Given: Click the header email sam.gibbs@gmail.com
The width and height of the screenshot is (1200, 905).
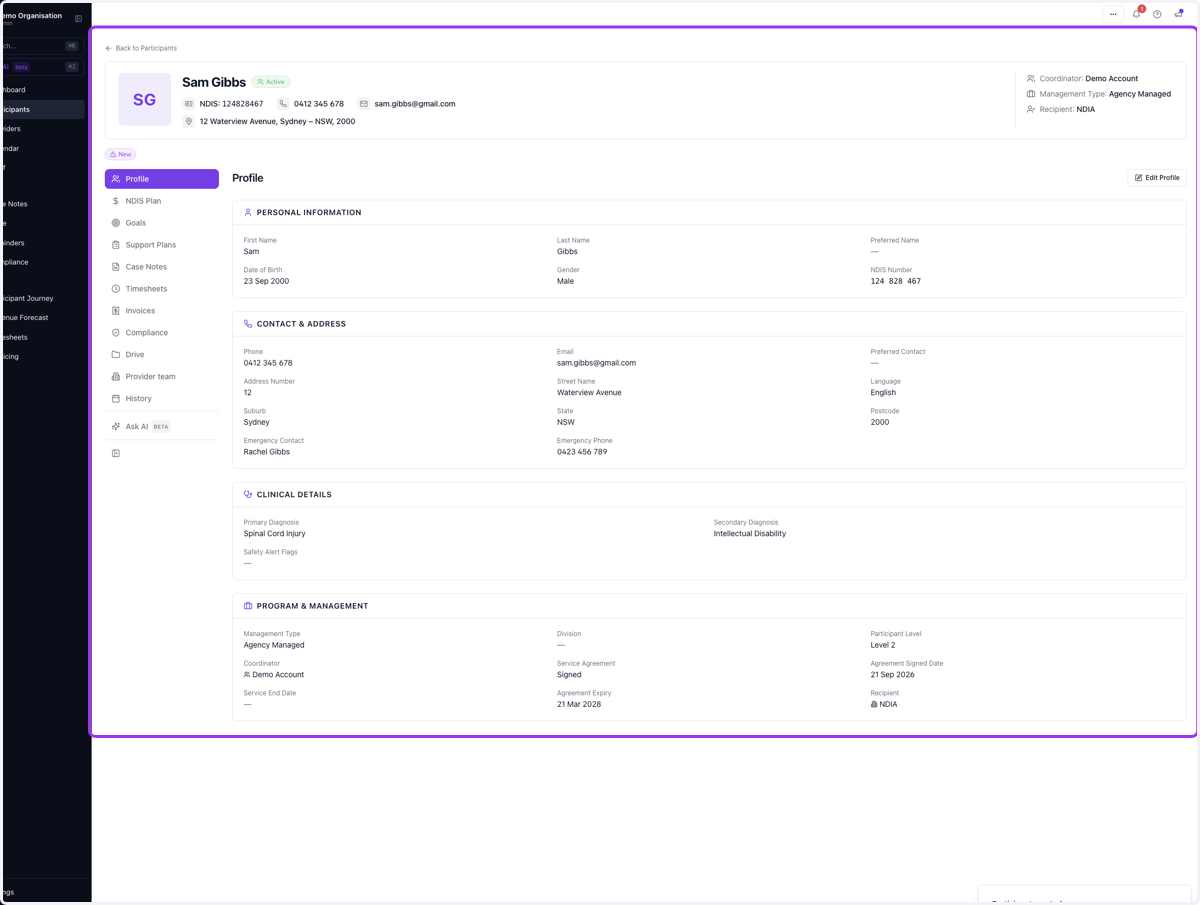Looking at the screenshot, I should (415, 104).
